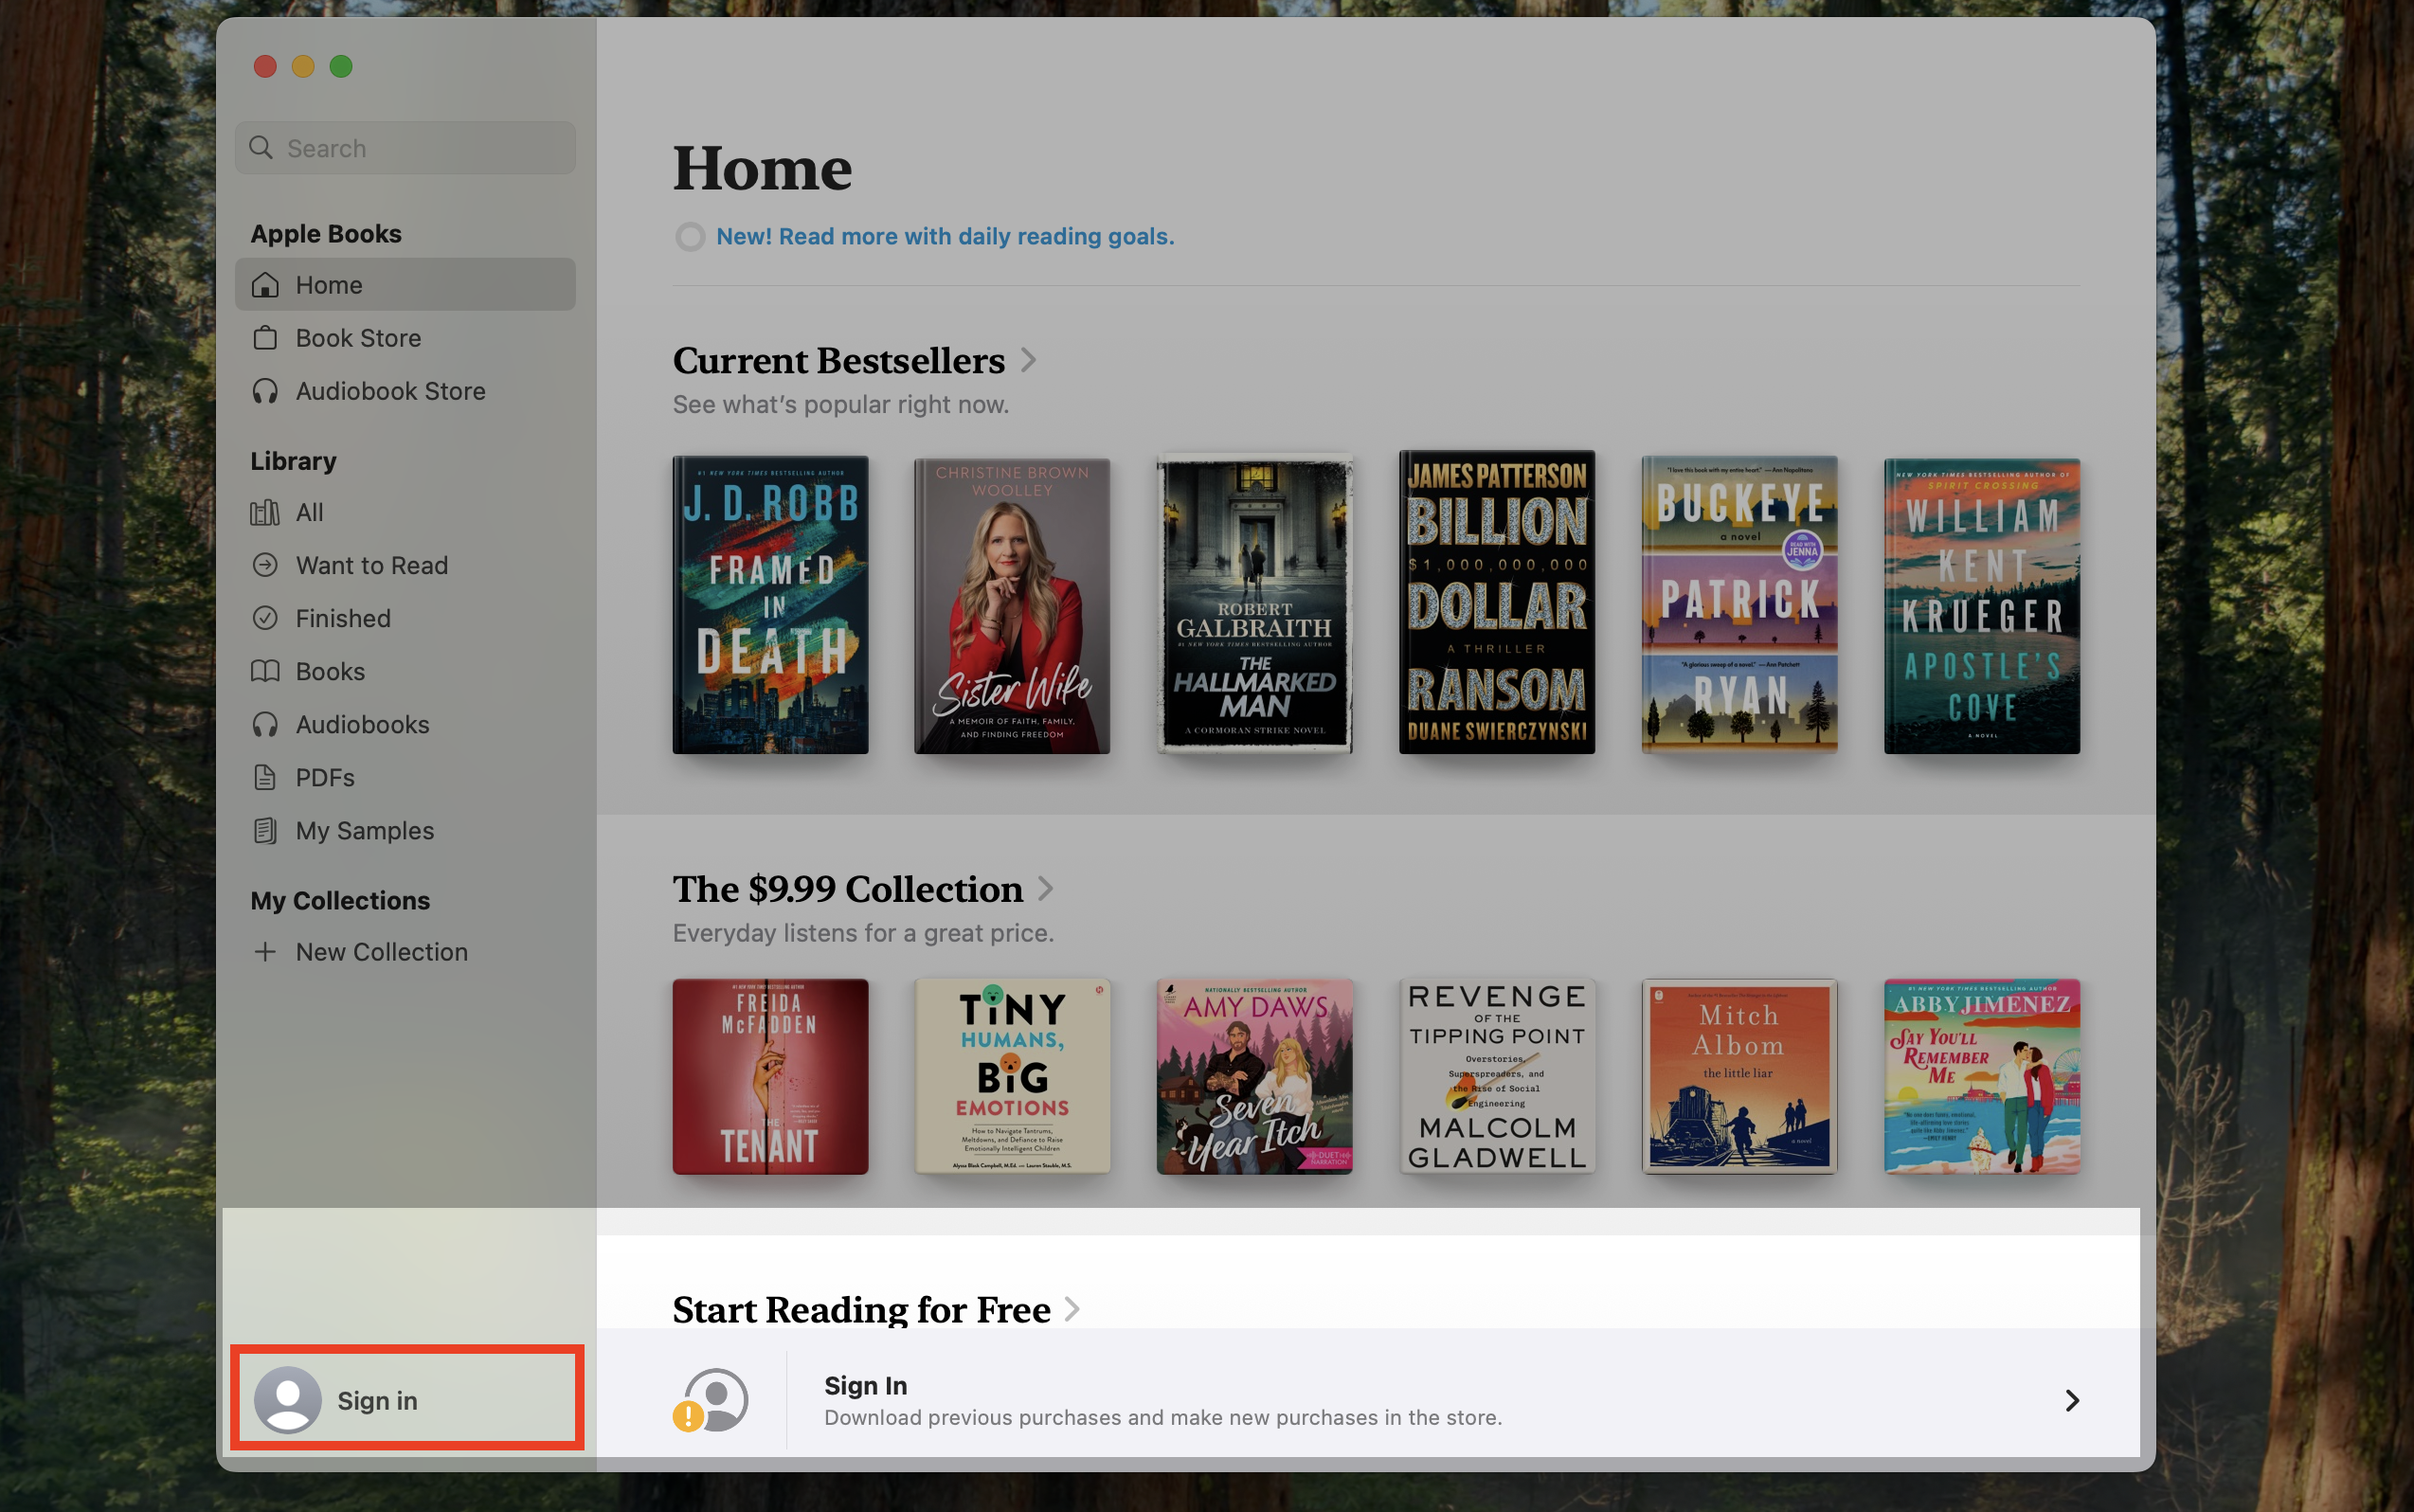Screen dimensions: 2414x1512
Task: Go to Audiobook Store section
Action: point(405,391)
